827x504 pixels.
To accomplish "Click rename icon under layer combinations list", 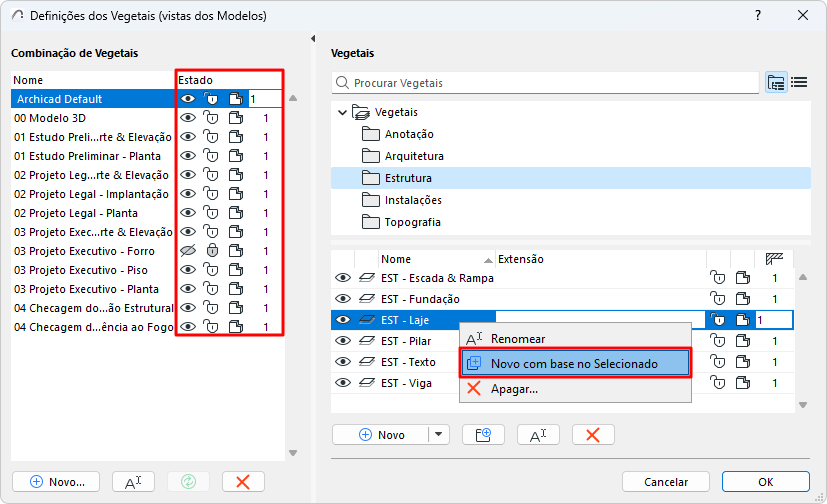I will (x=133, y=481).
